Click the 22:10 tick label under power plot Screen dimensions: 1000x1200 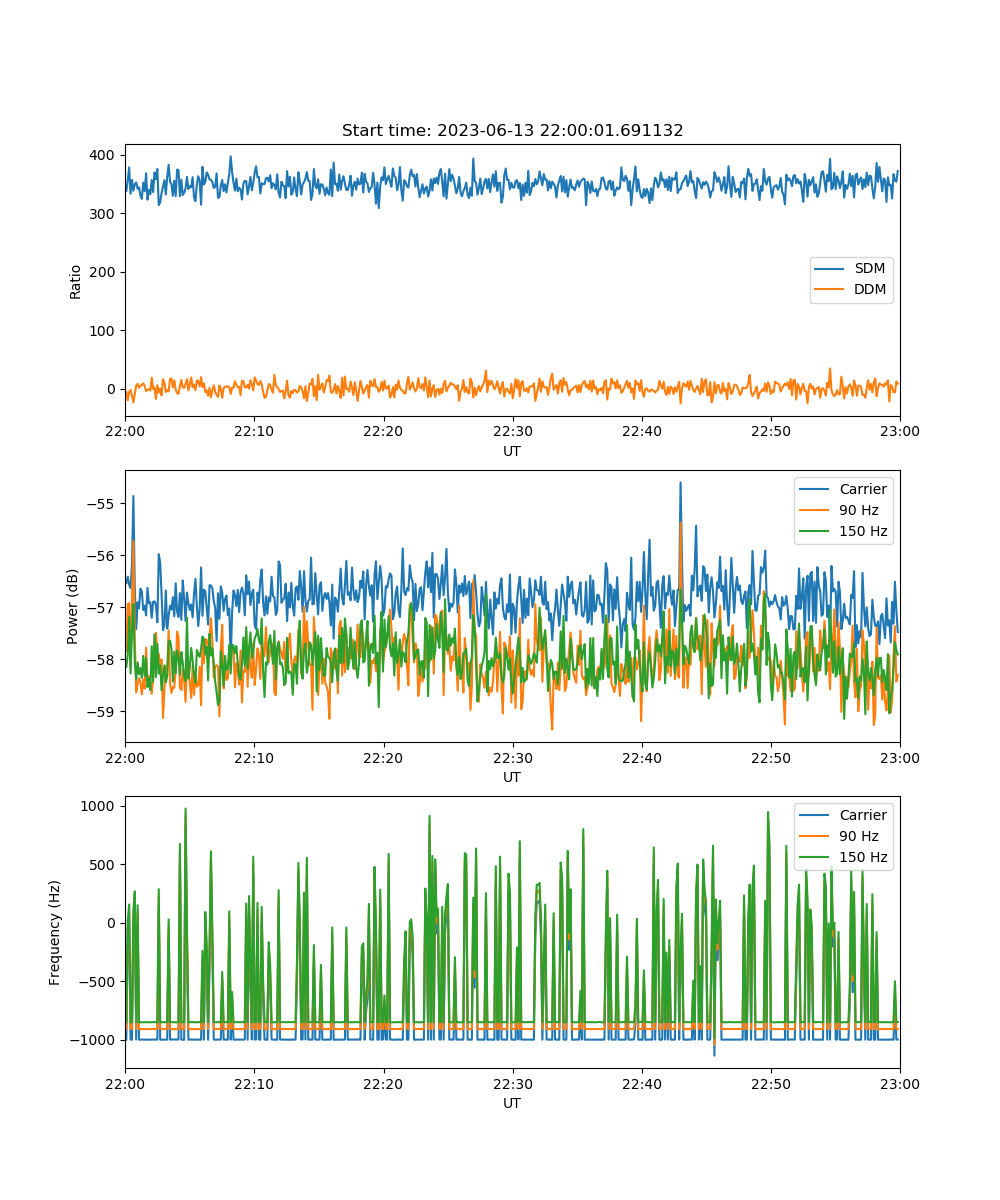click(x=254, y=758)
